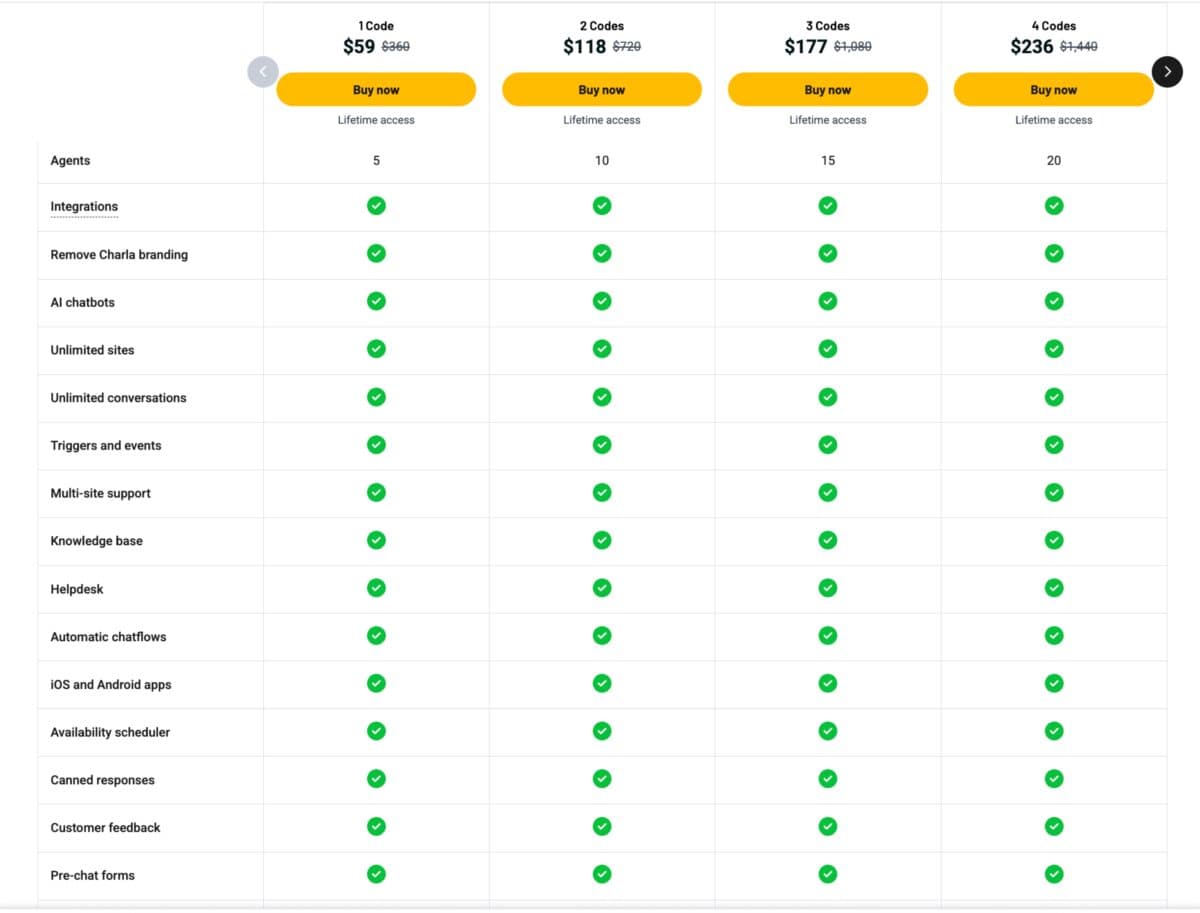Click Buy now for the 1 Code plan
Viewport: 1200px width, 913px height.
(x=376, y=90)
